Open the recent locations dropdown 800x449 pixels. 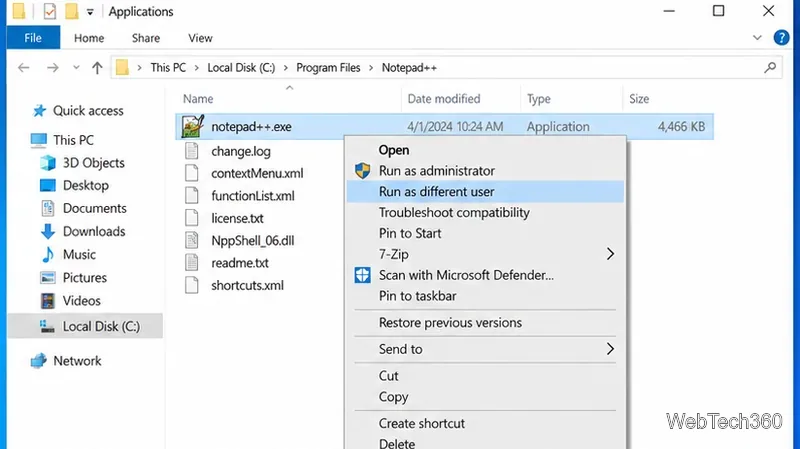[x=76, y=68]
